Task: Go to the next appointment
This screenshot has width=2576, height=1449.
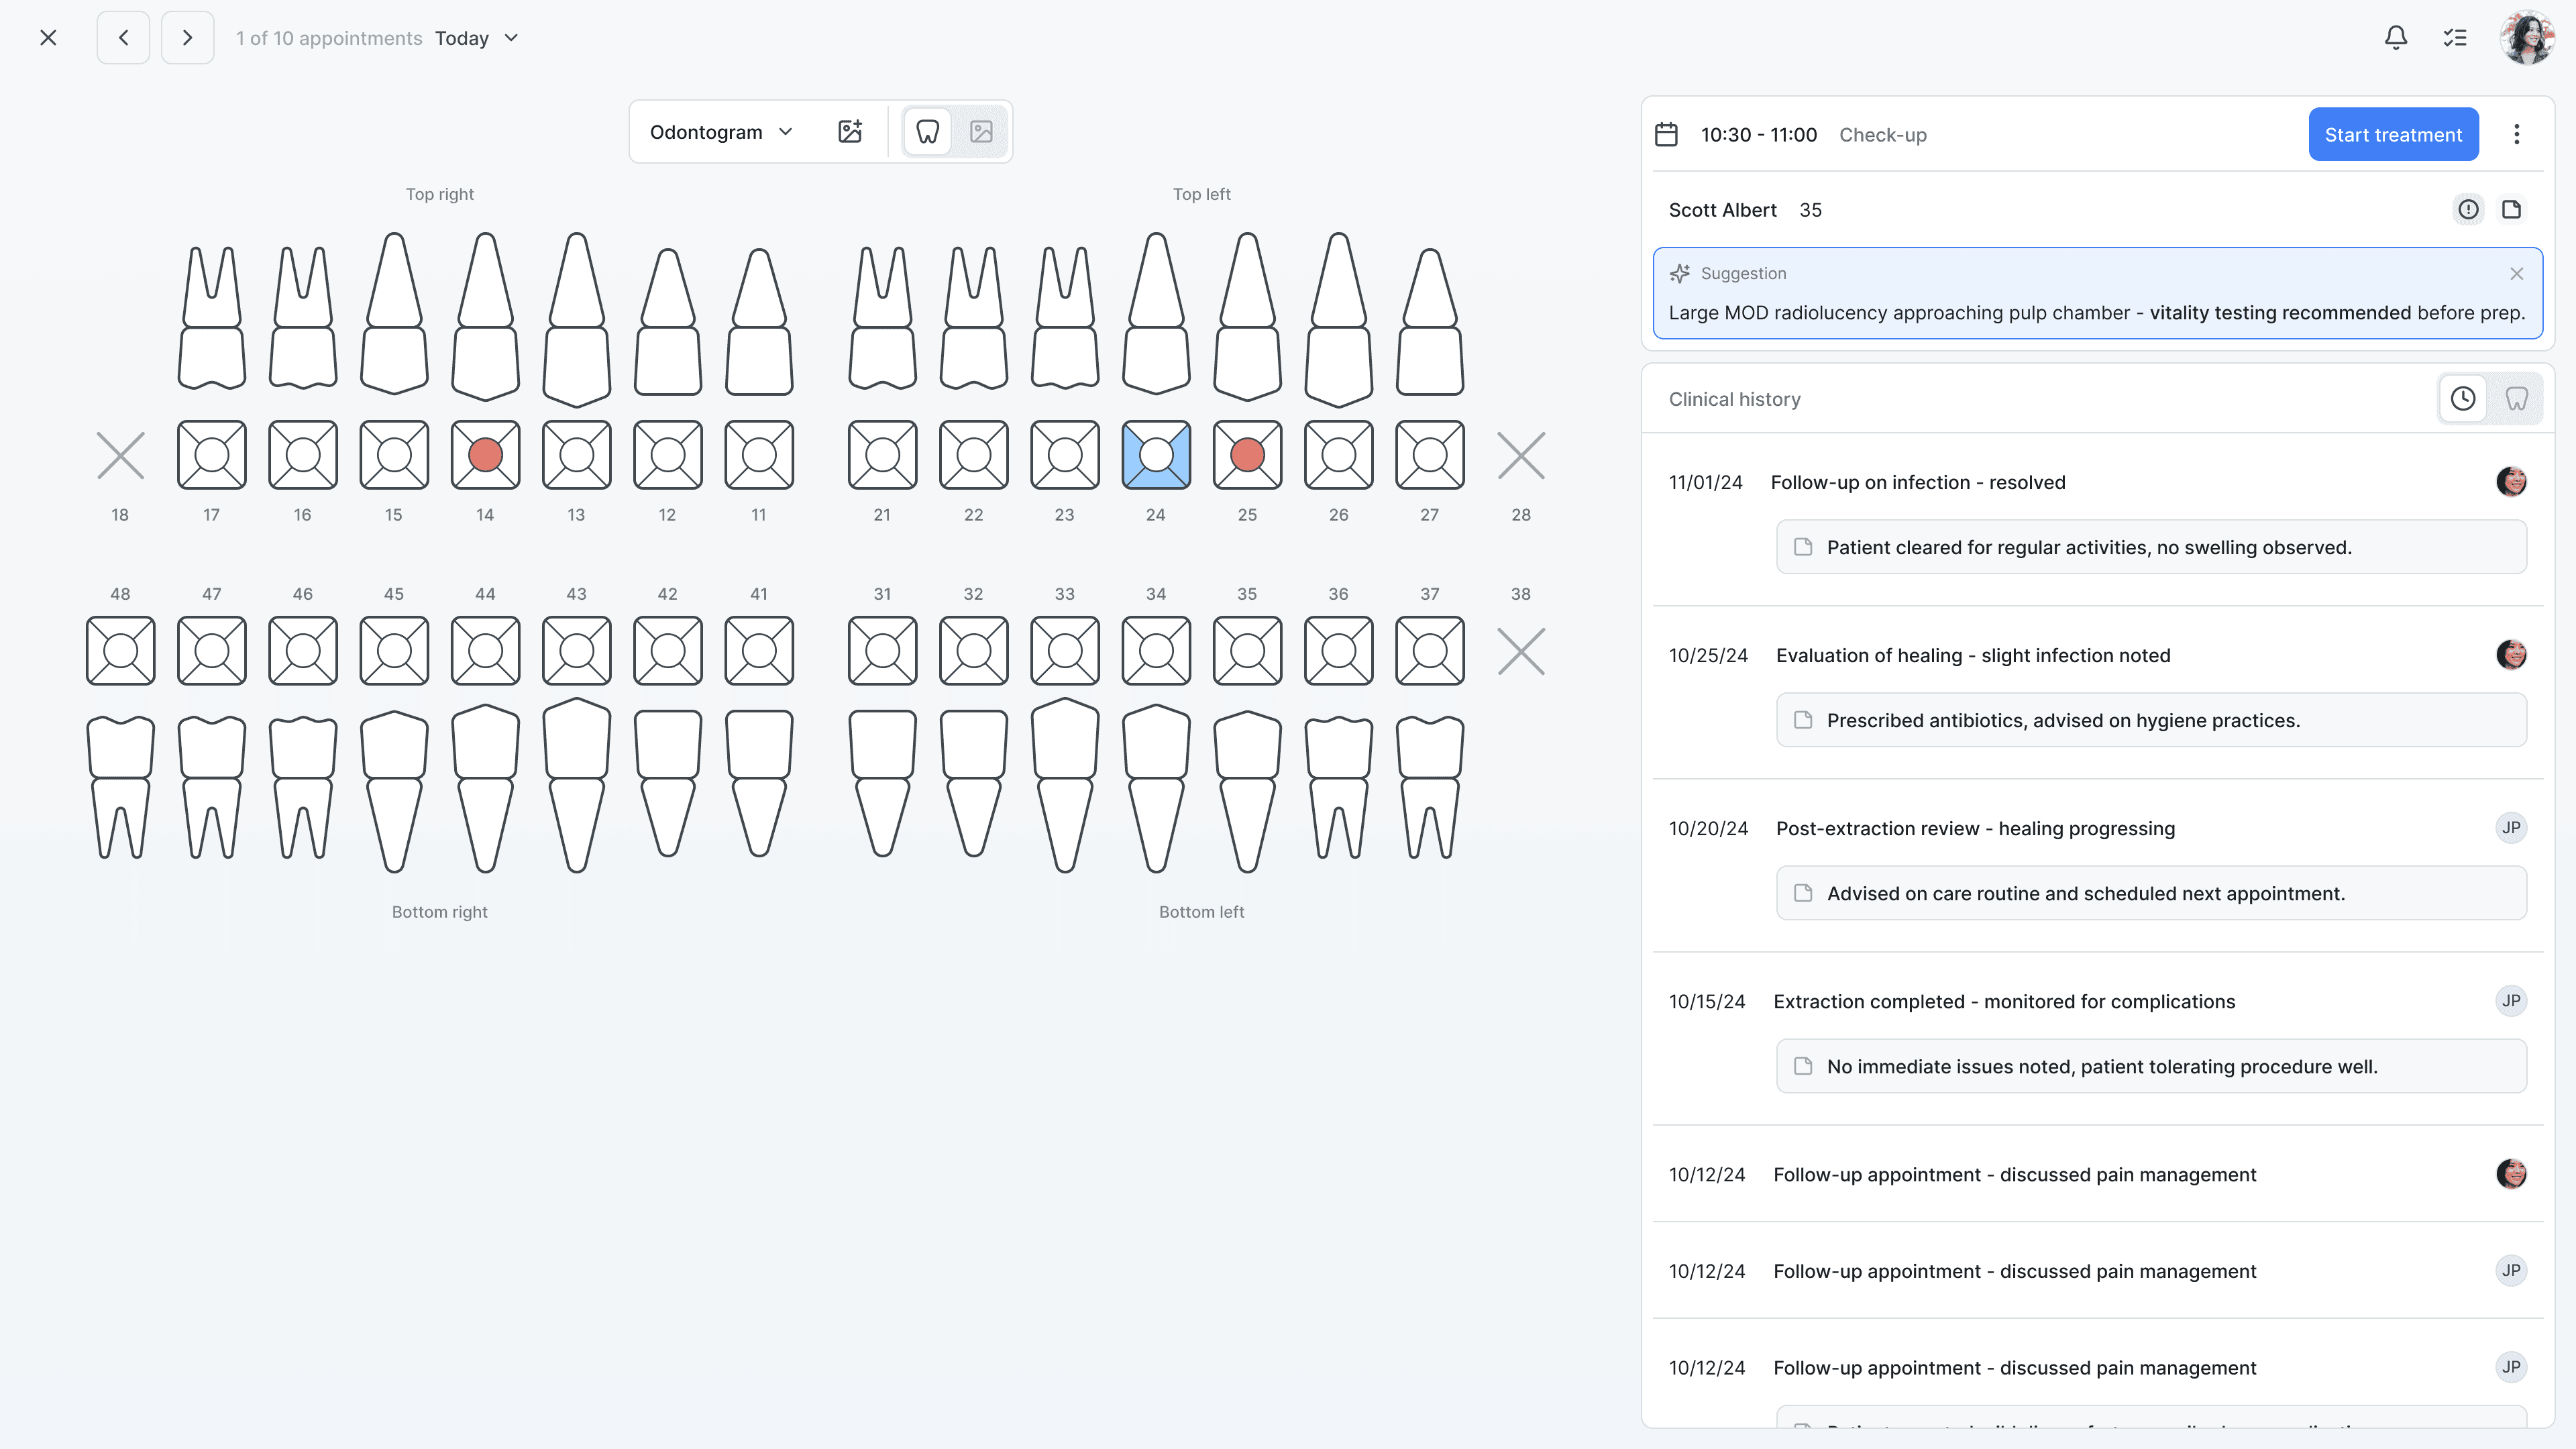Action: 187,38
